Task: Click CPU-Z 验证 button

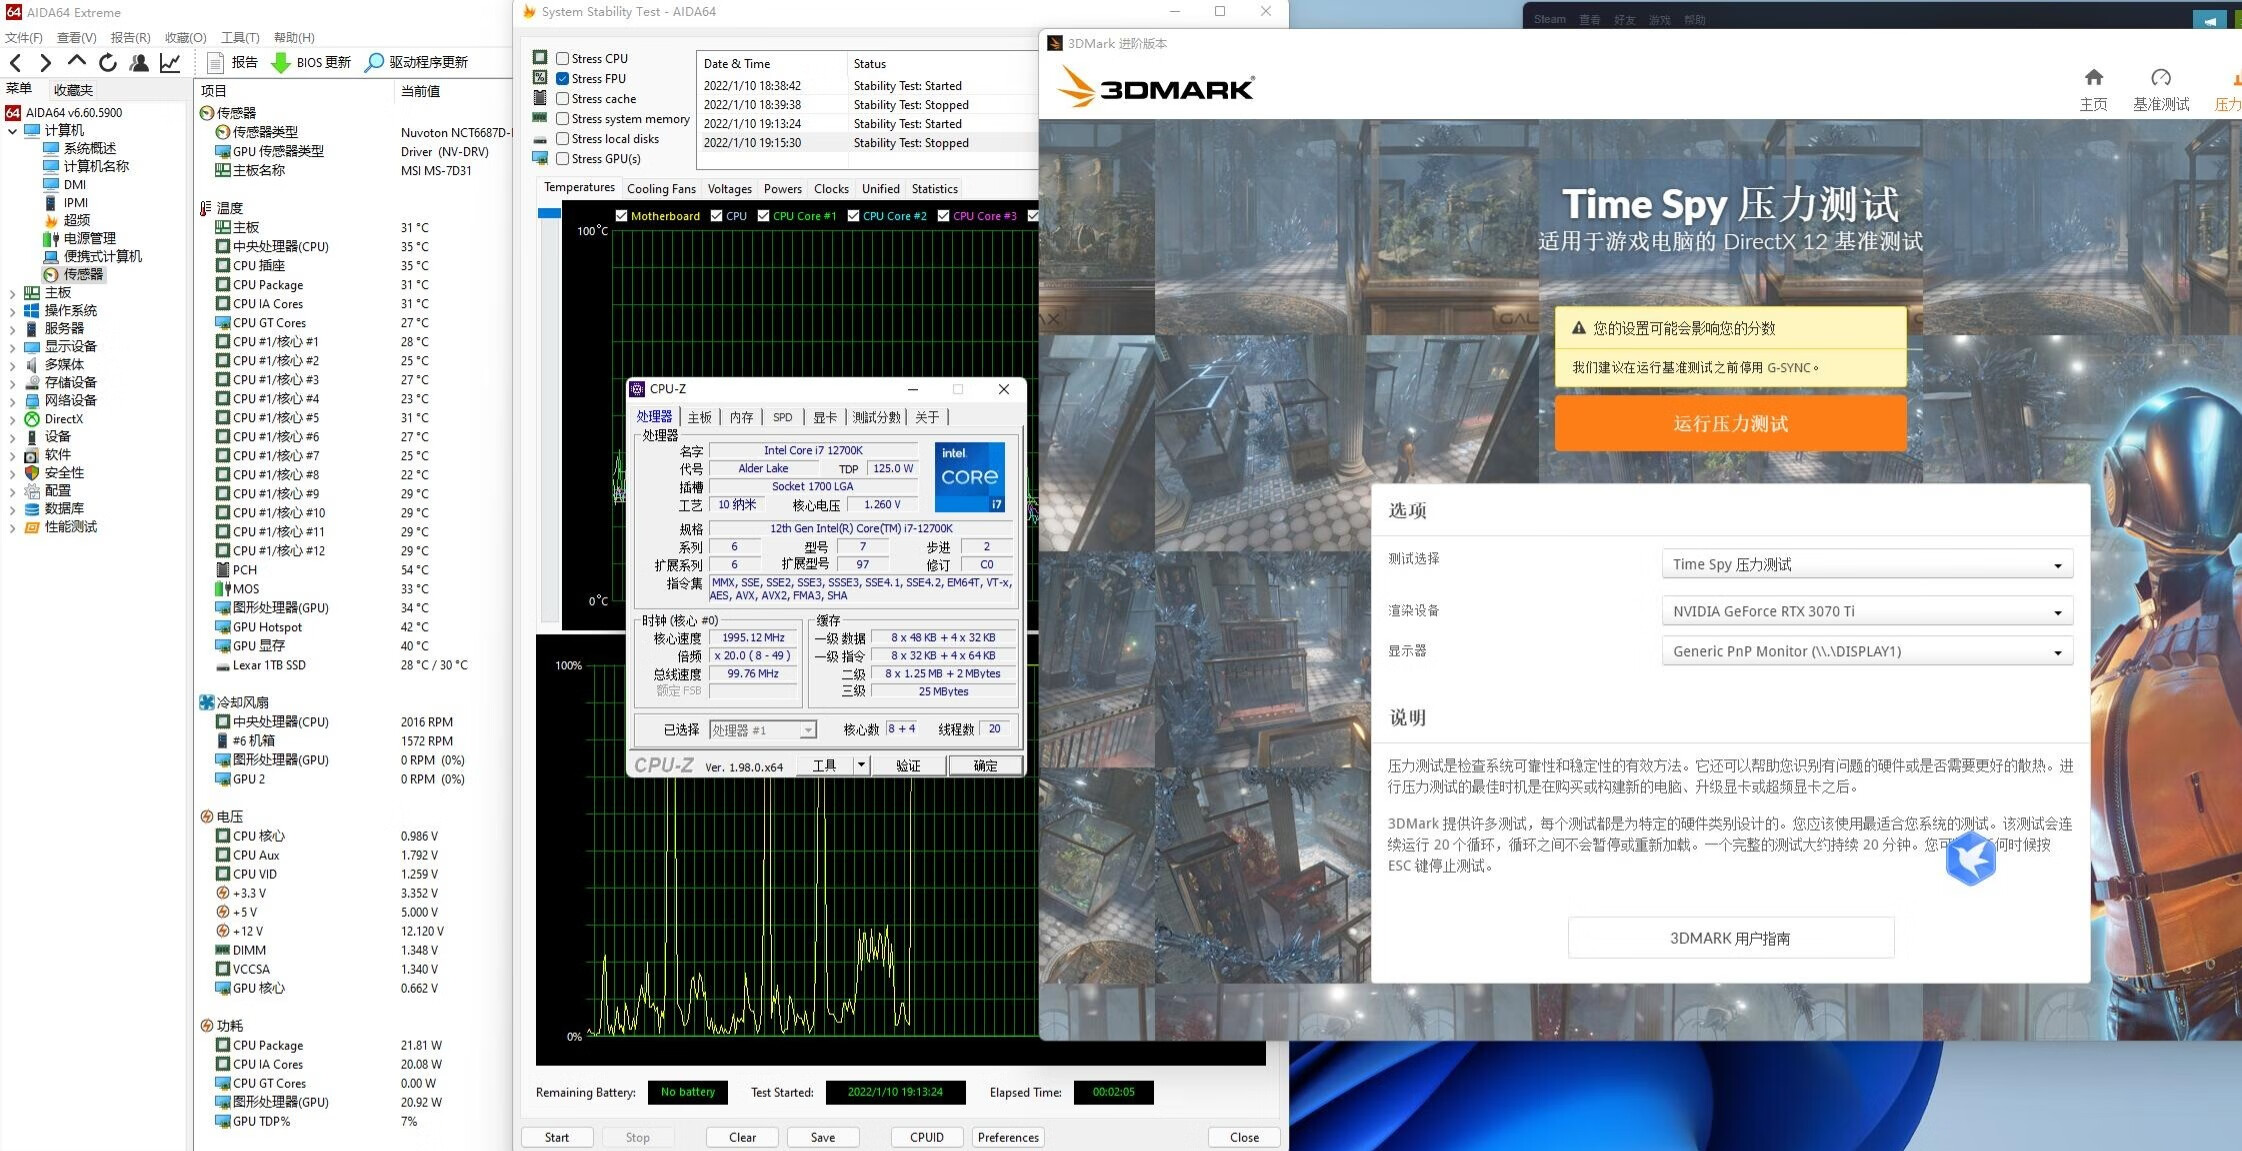Action: click(x=908, y=765)
